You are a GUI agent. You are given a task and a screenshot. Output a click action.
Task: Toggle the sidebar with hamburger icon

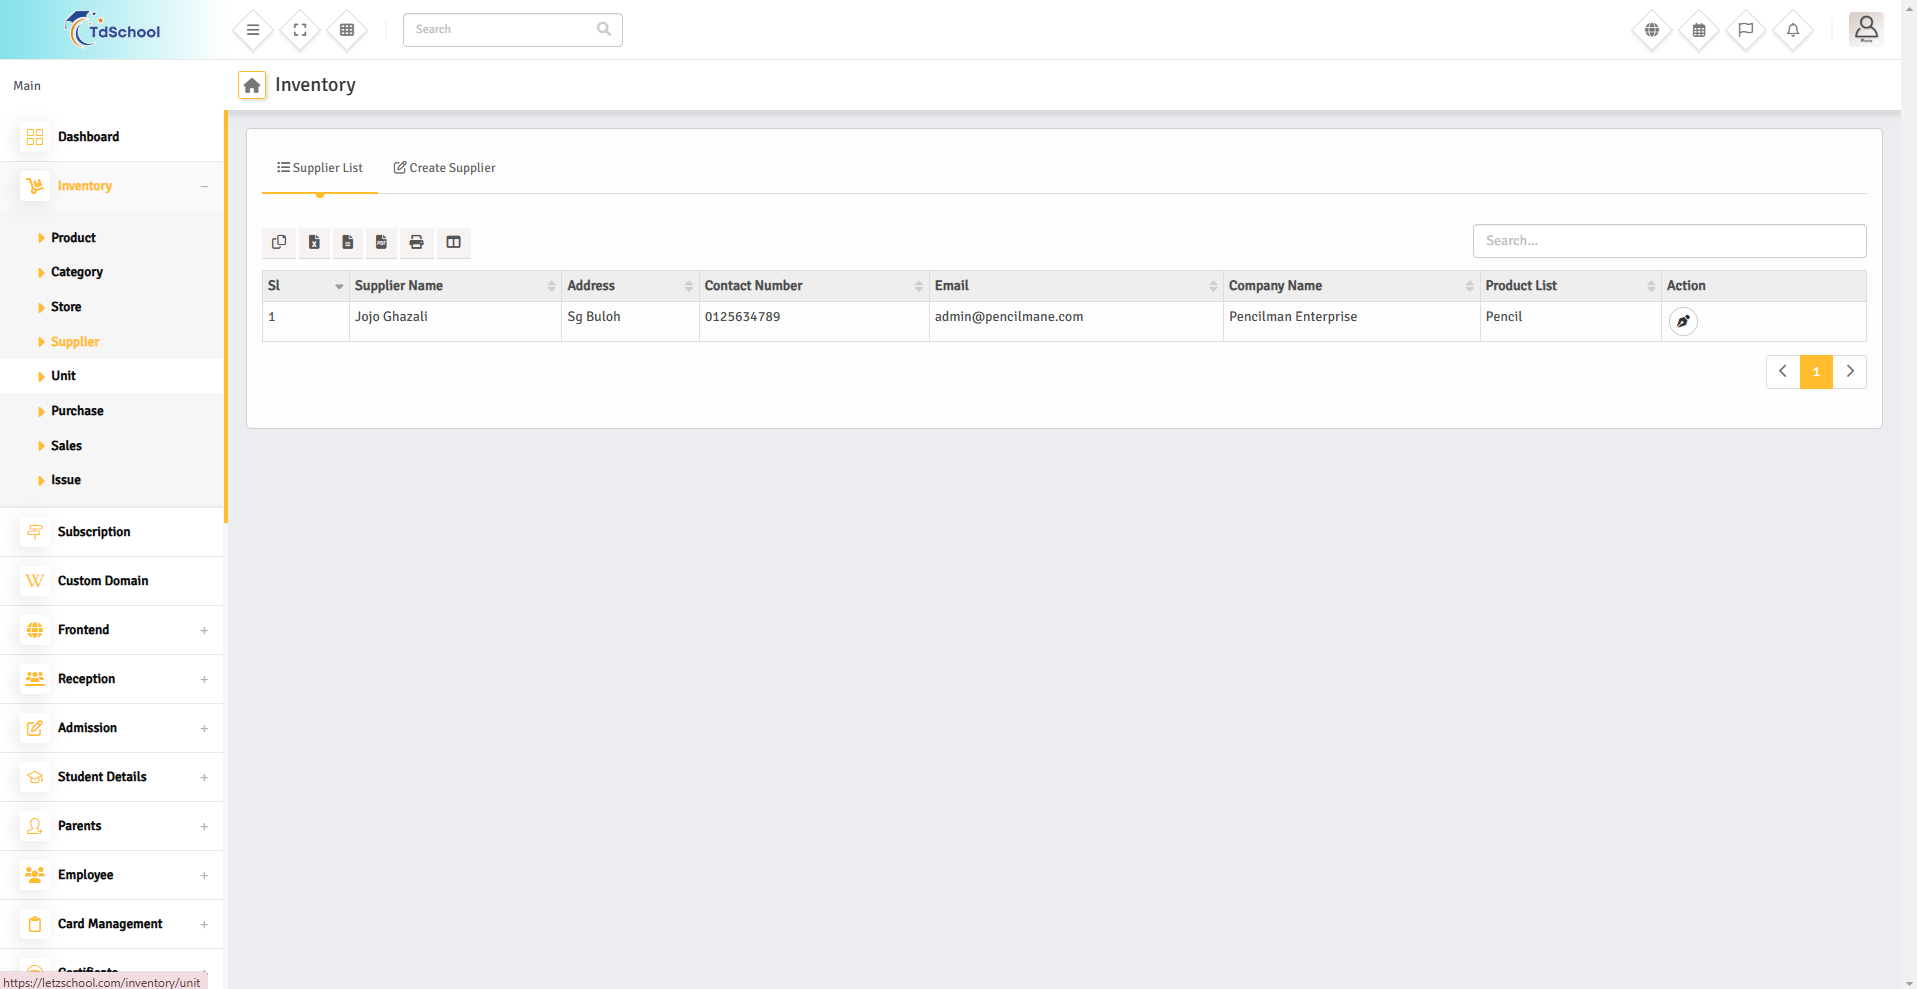click(x=253, y=30)
